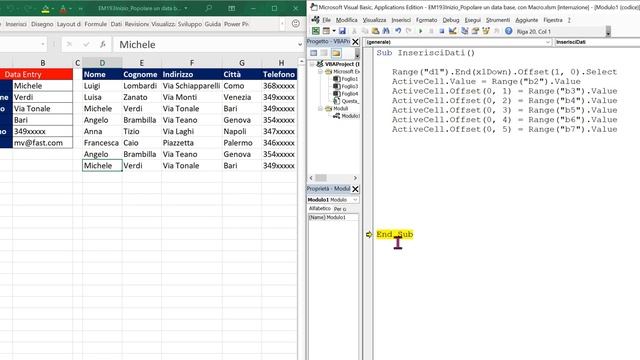Save the VBA project with the floppy disk icon
This screenshot has height=360, width=640.
coord(342,31)
